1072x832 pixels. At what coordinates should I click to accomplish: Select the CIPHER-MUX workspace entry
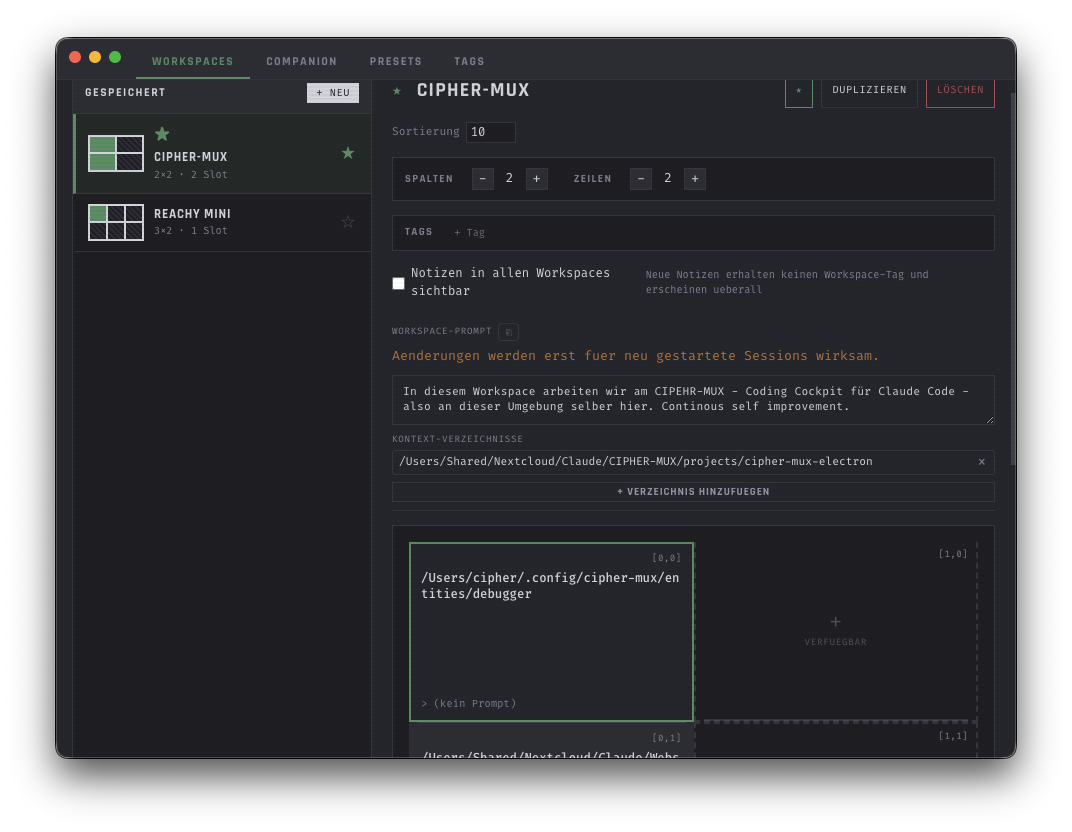pos(223,154)
